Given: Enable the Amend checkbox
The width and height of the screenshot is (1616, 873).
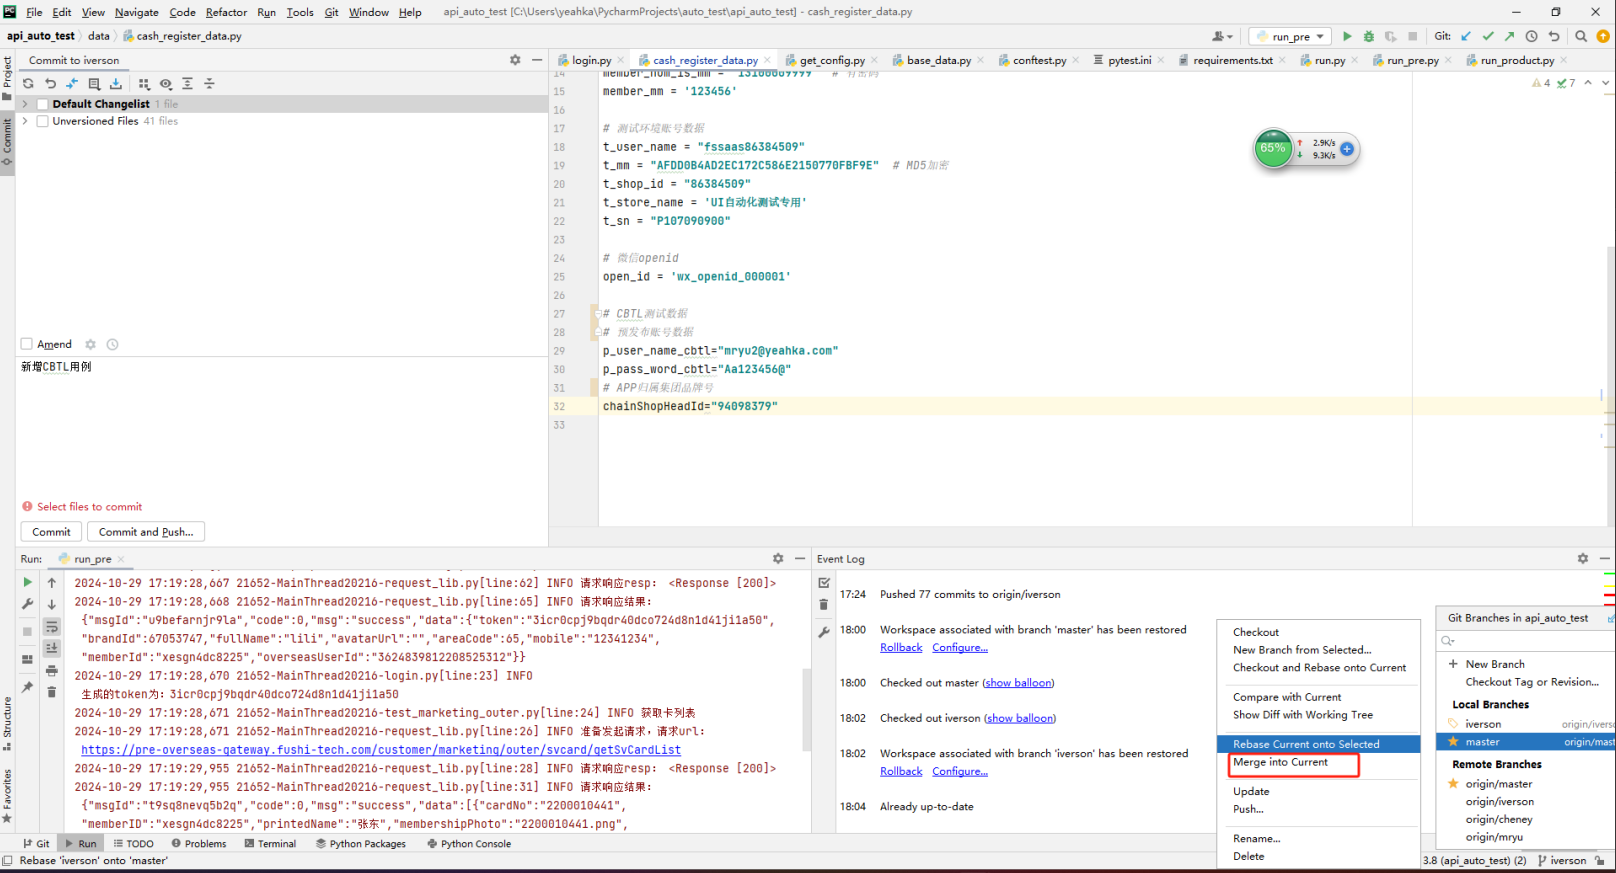Looking at the screenshot, I should pos(27,344).
